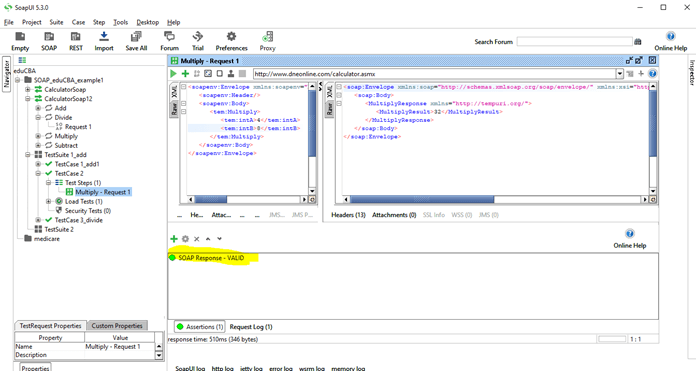Expand the Load Tests (1) node
Image resolution: width=696 pixels, height=371 pixels.
pos(48,201)
